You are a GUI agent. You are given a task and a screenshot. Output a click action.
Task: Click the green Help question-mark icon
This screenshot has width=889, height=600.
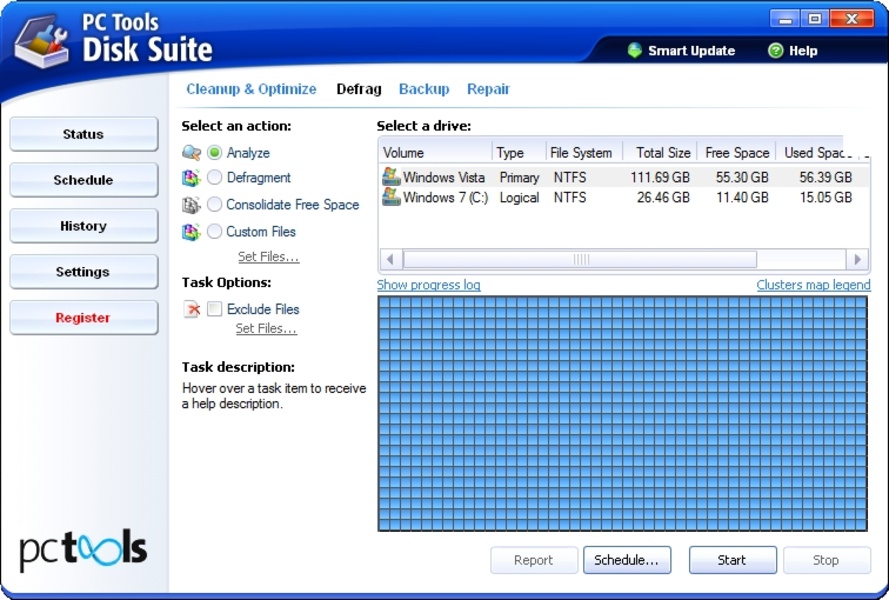coord(775,51)
